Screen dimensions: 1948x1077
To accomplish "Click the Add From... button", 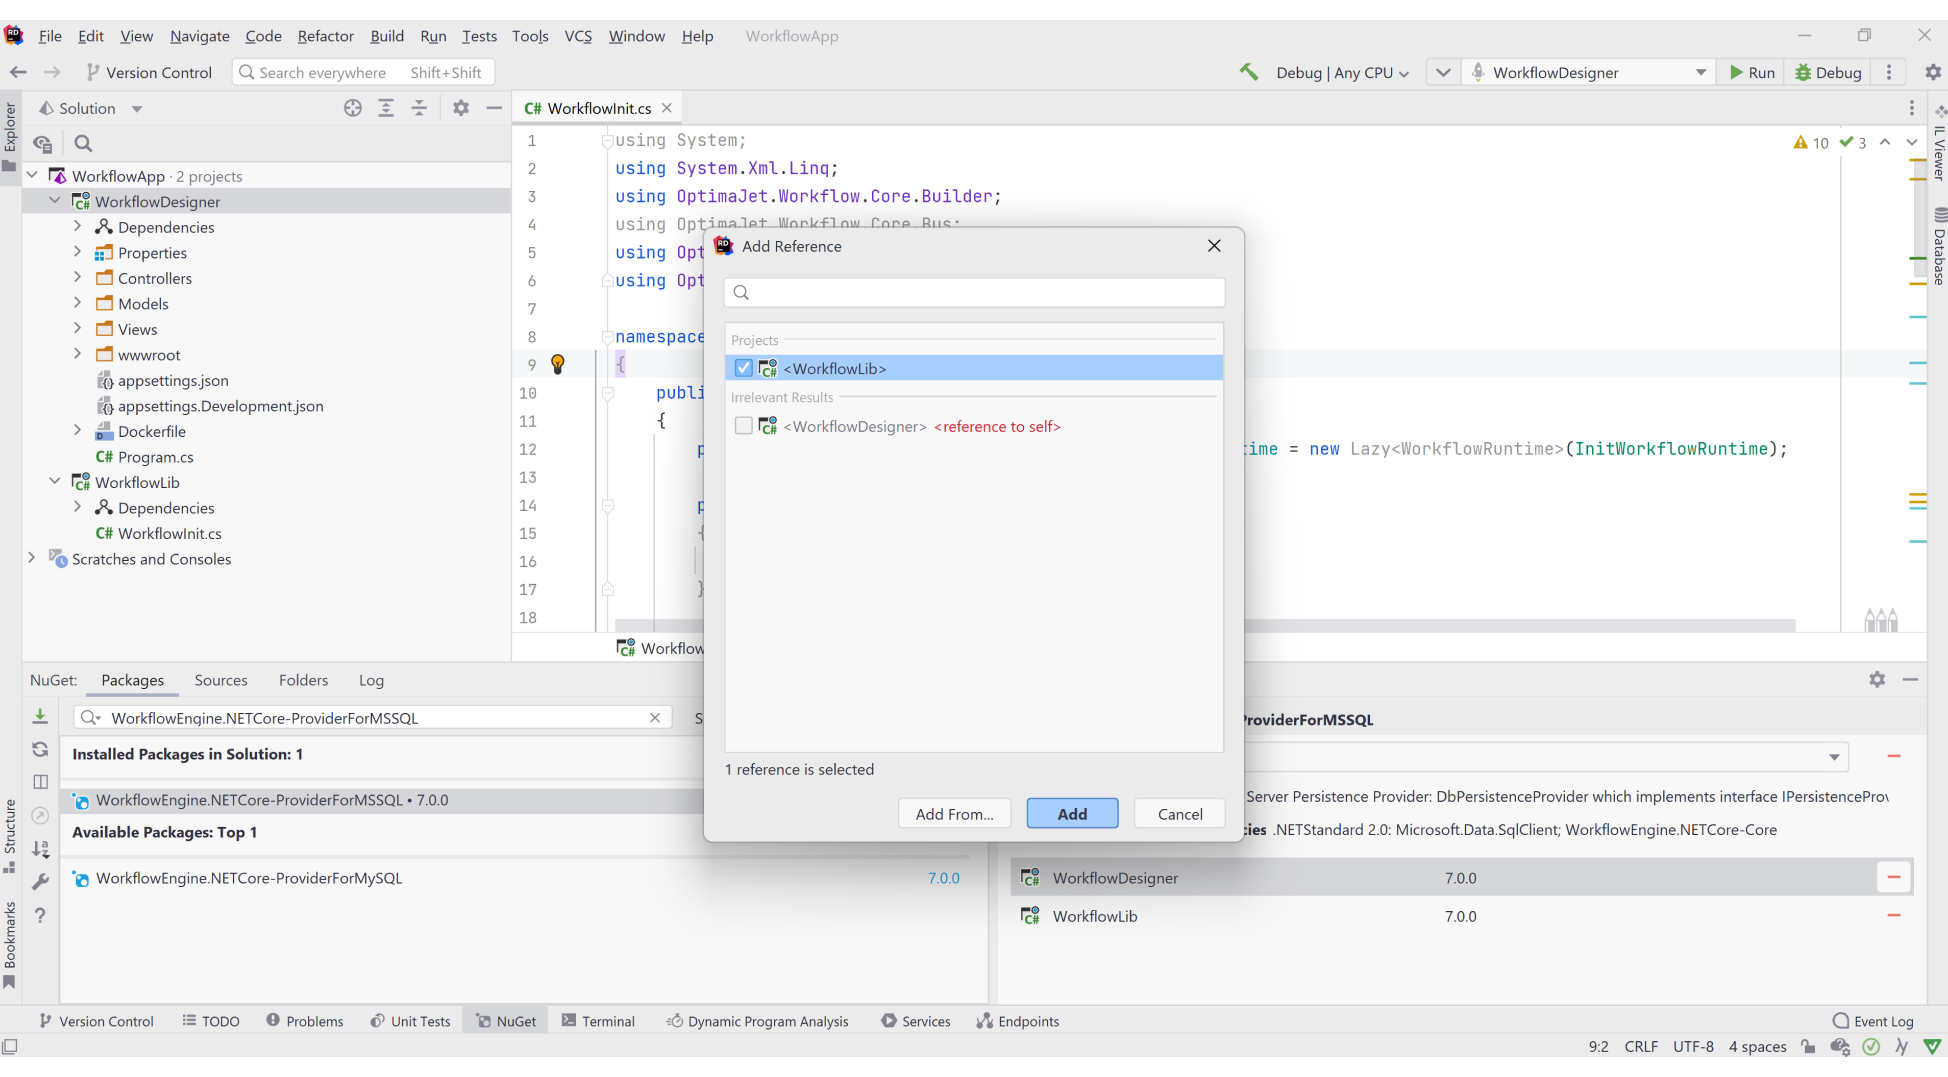I will coord(954,814).
